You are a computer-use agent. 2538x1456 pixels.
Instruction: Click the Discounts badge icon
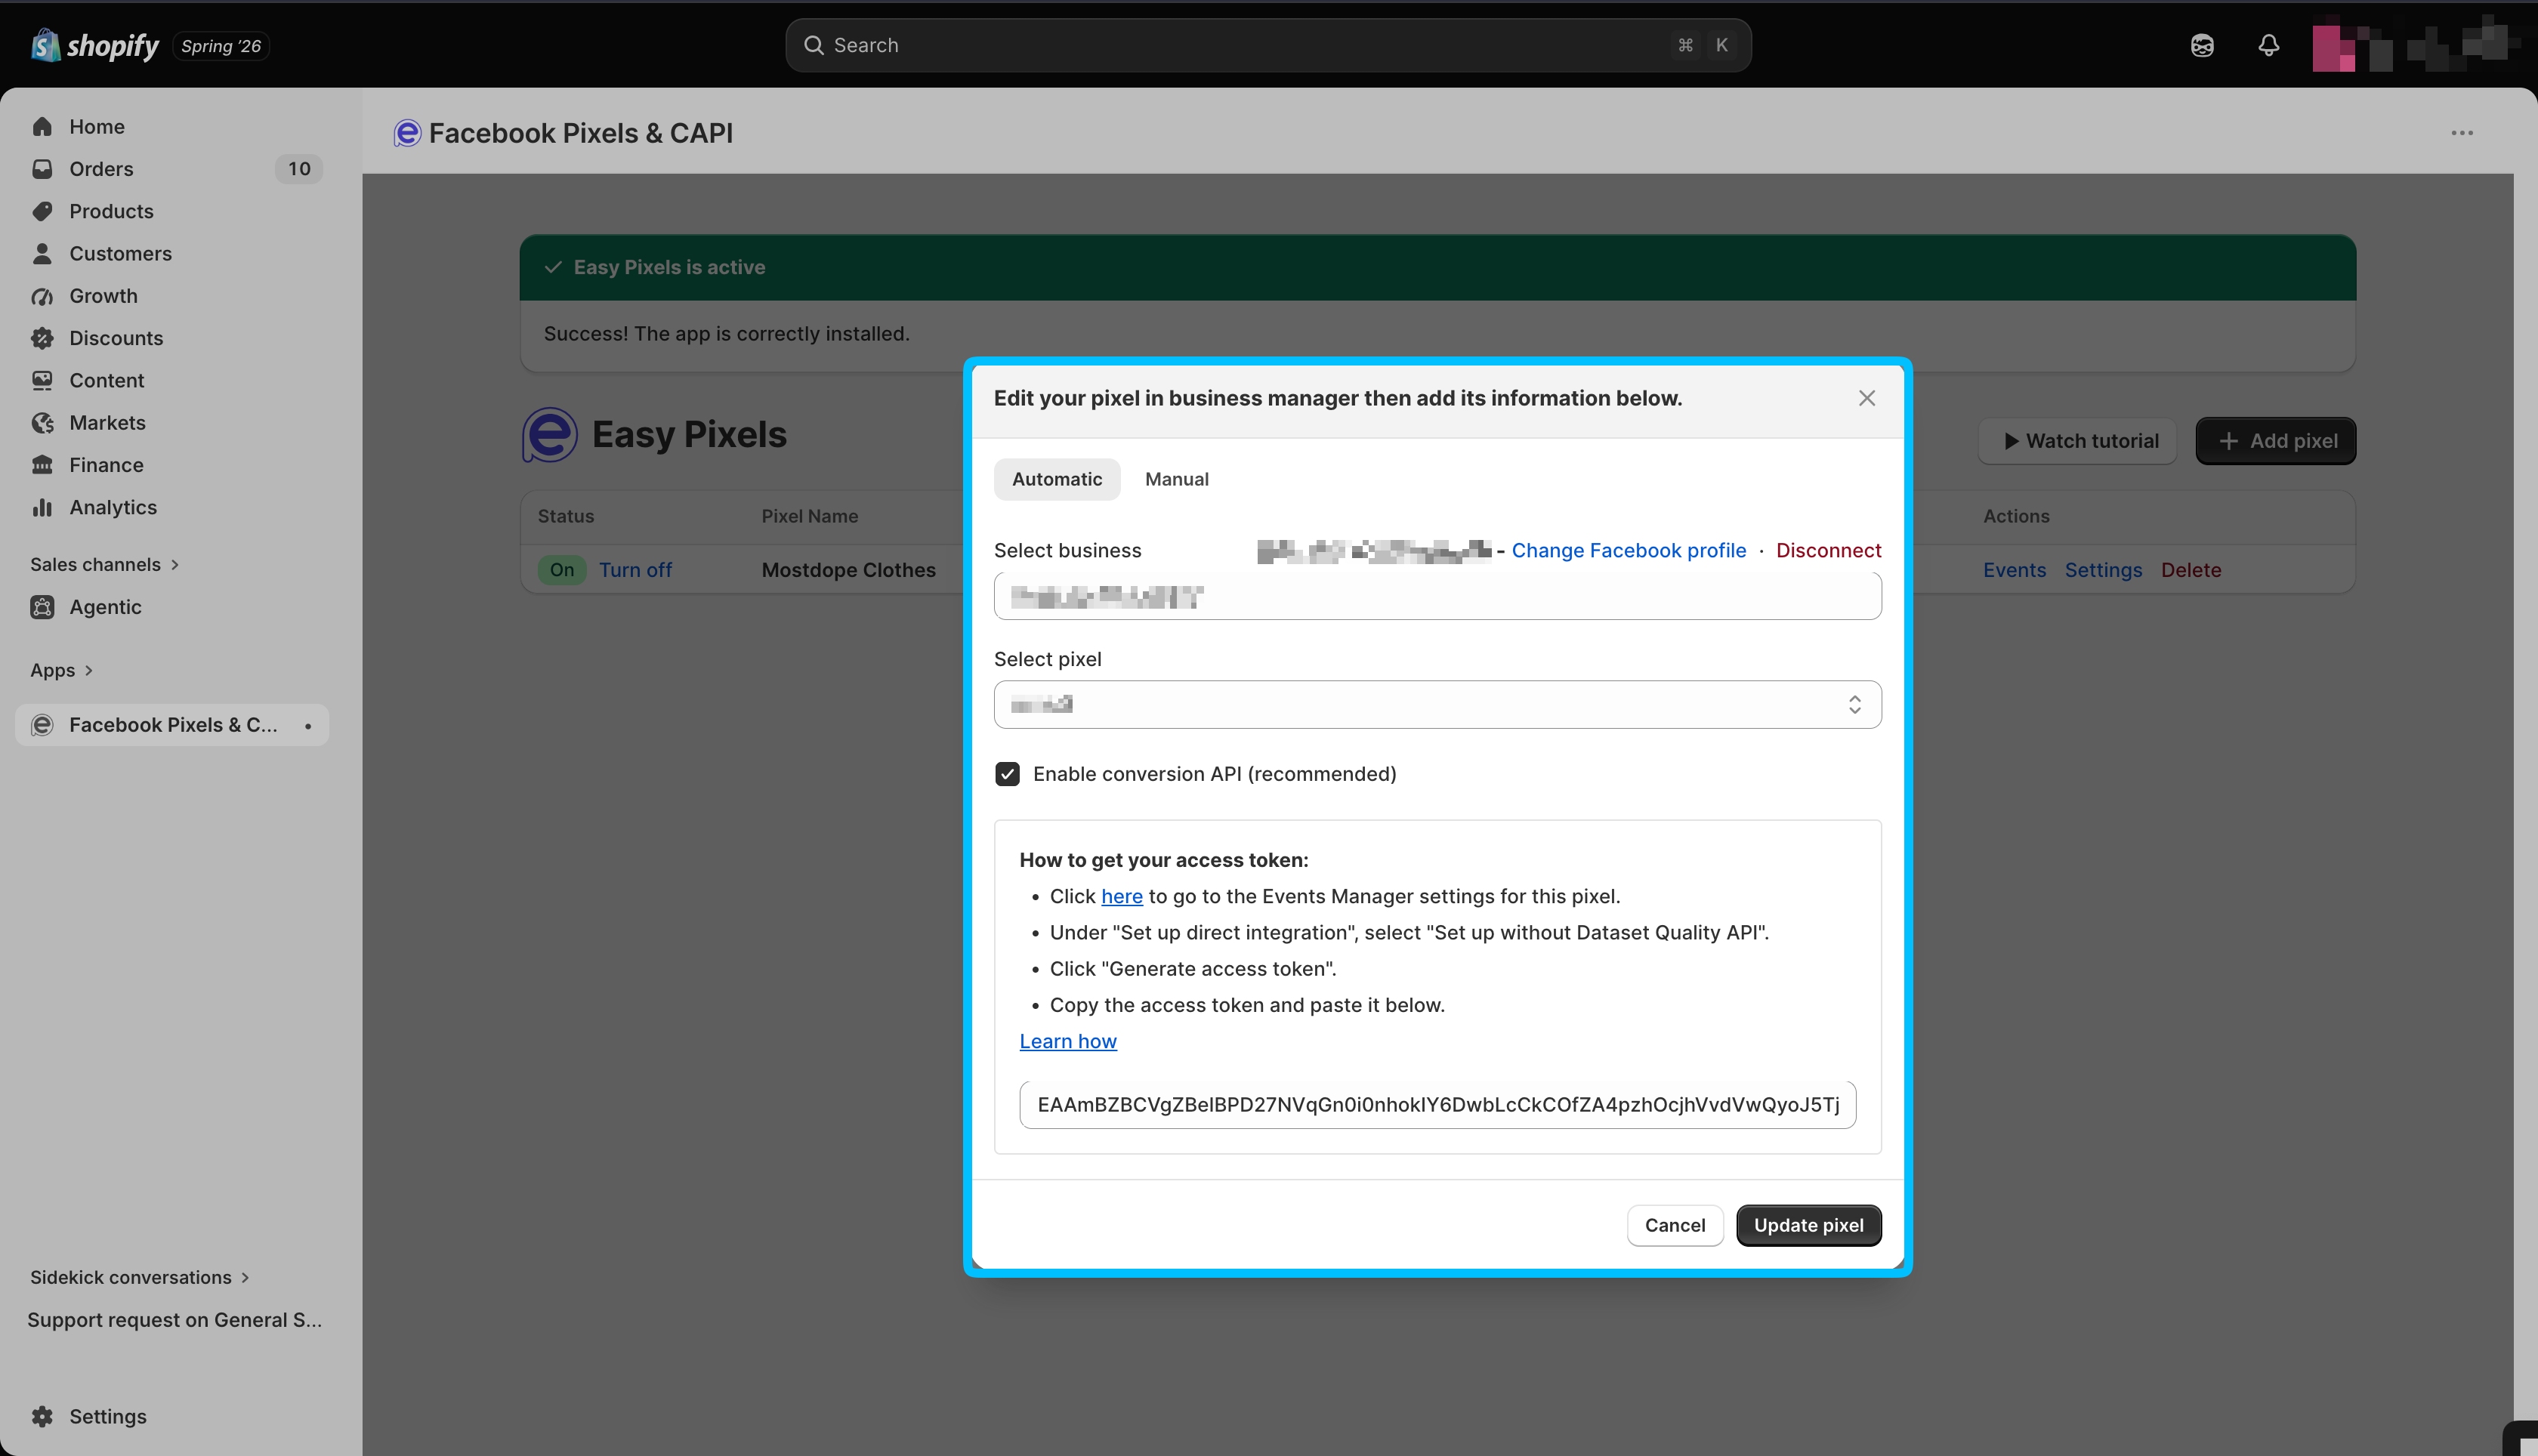pyautogui.click(x=42, y=338)
